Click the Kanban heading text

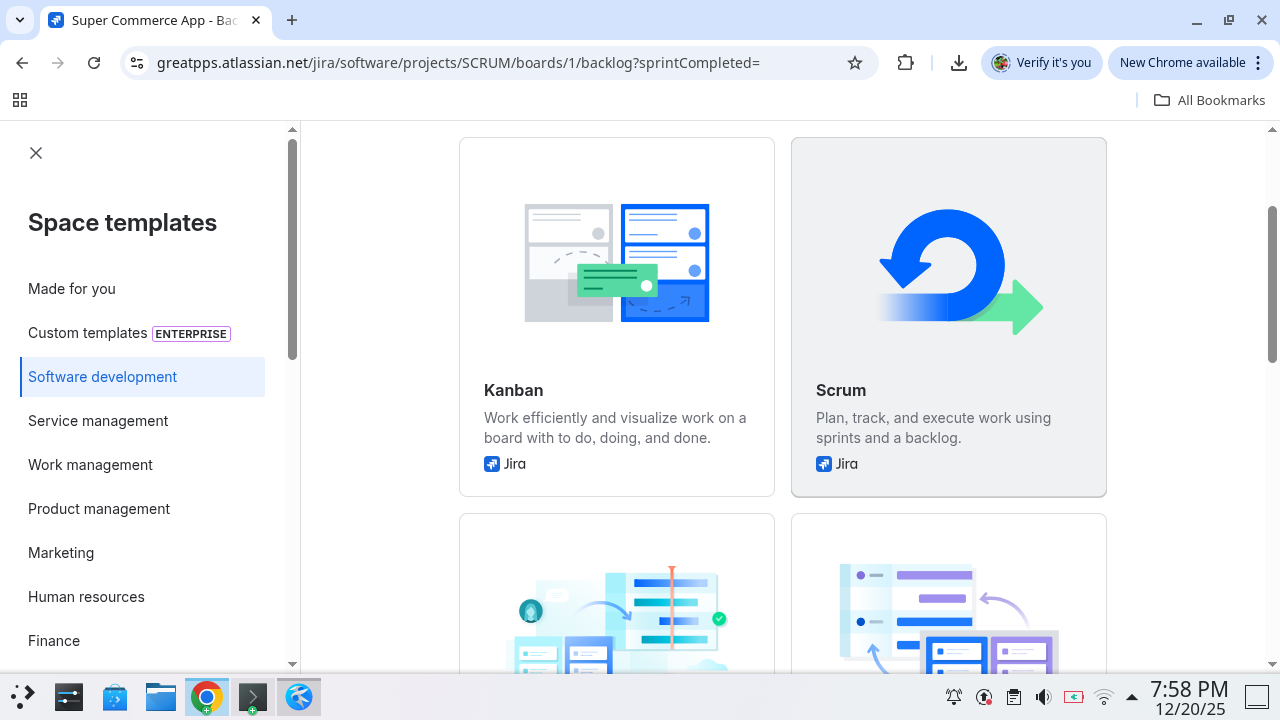click(x=514, y=390)
